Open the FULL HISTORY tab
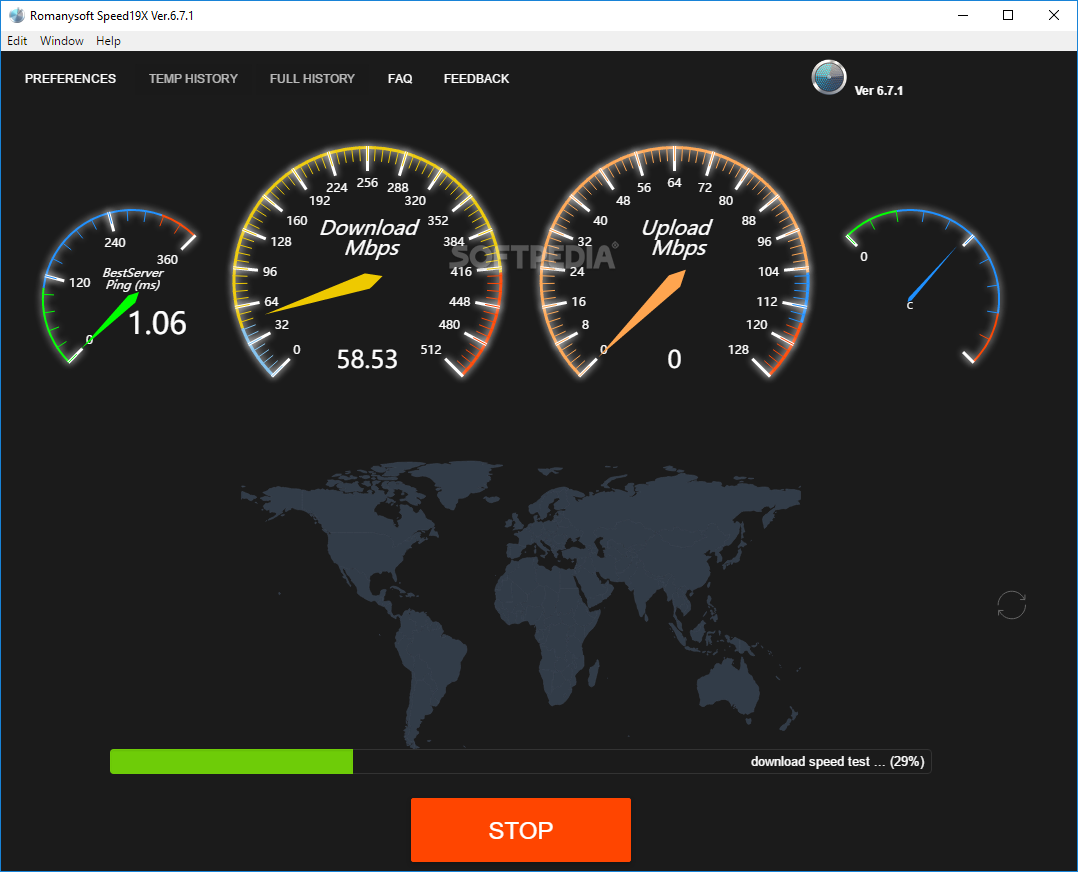 coord(312,78)
